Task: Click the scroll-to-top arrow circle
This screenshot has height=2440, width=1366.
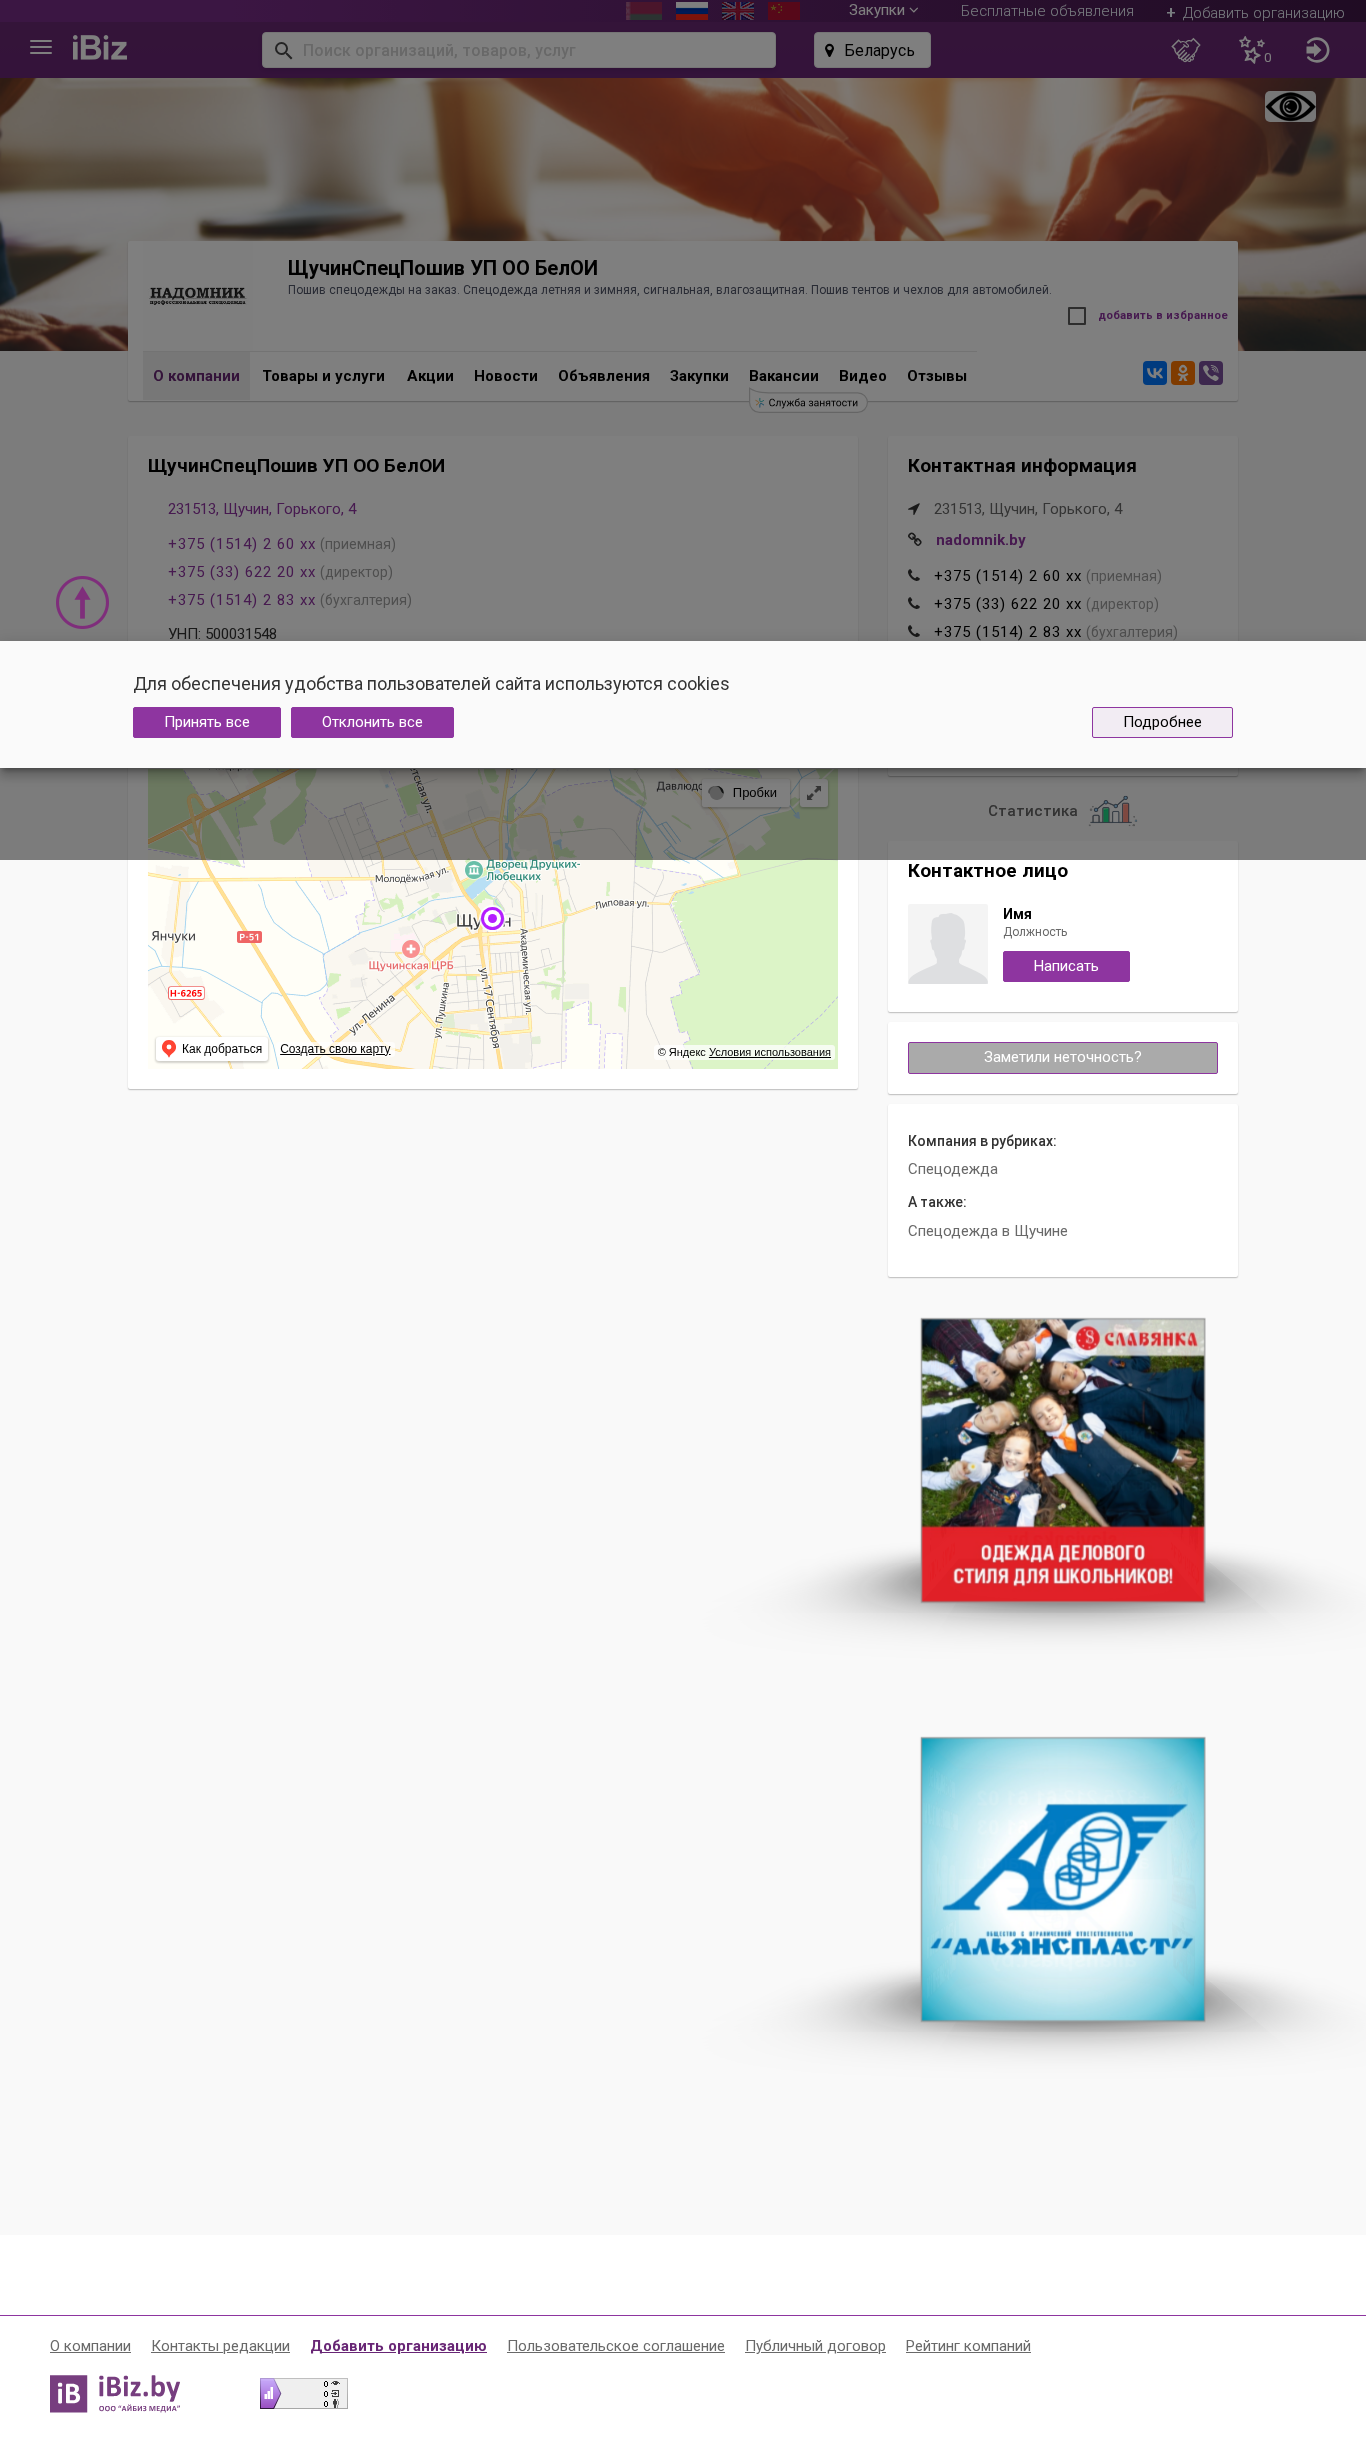Action: tap(82, 602)
